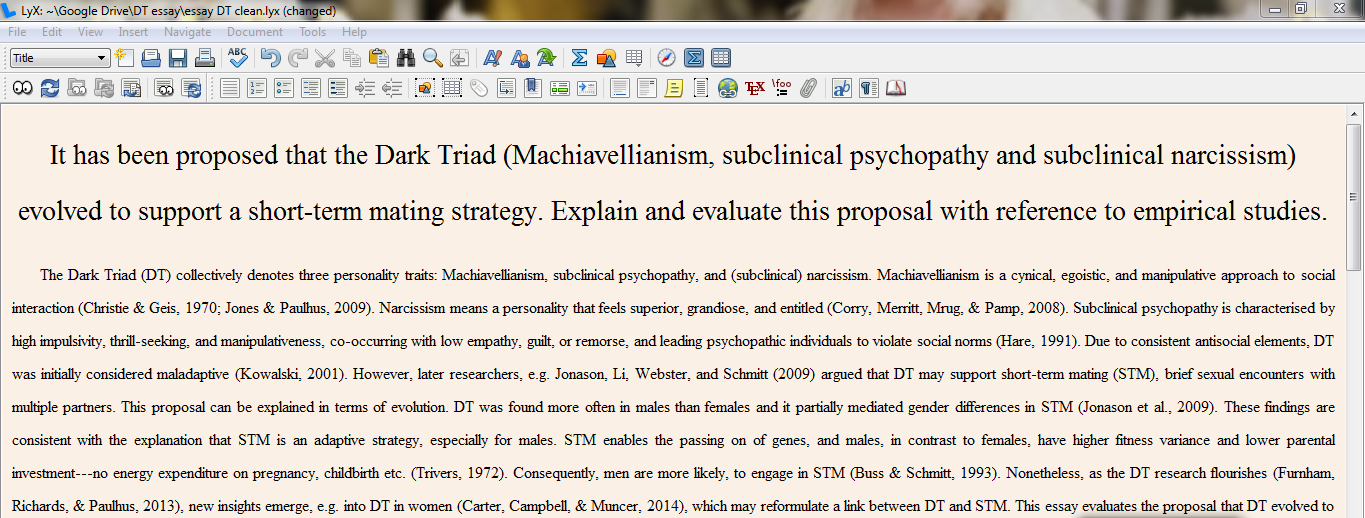Screen dimensions: 1365x518
Task: Click the Undo arrow button
Action: click(x=271, y=58)
